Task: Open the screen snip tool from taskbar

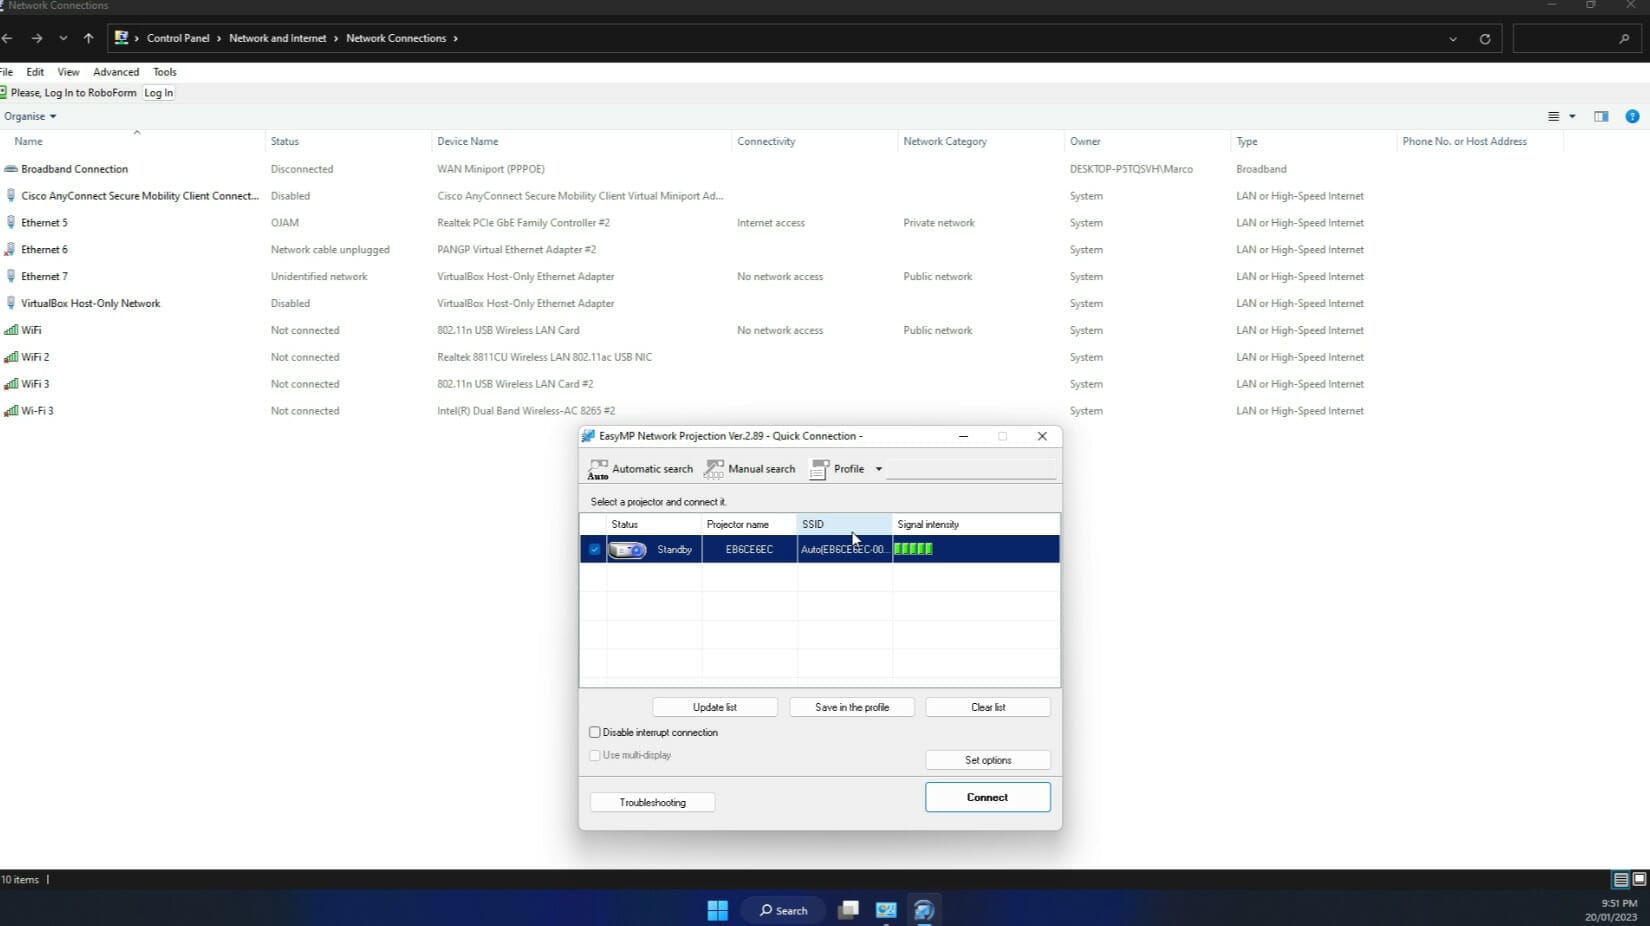Action: [885, 910]
